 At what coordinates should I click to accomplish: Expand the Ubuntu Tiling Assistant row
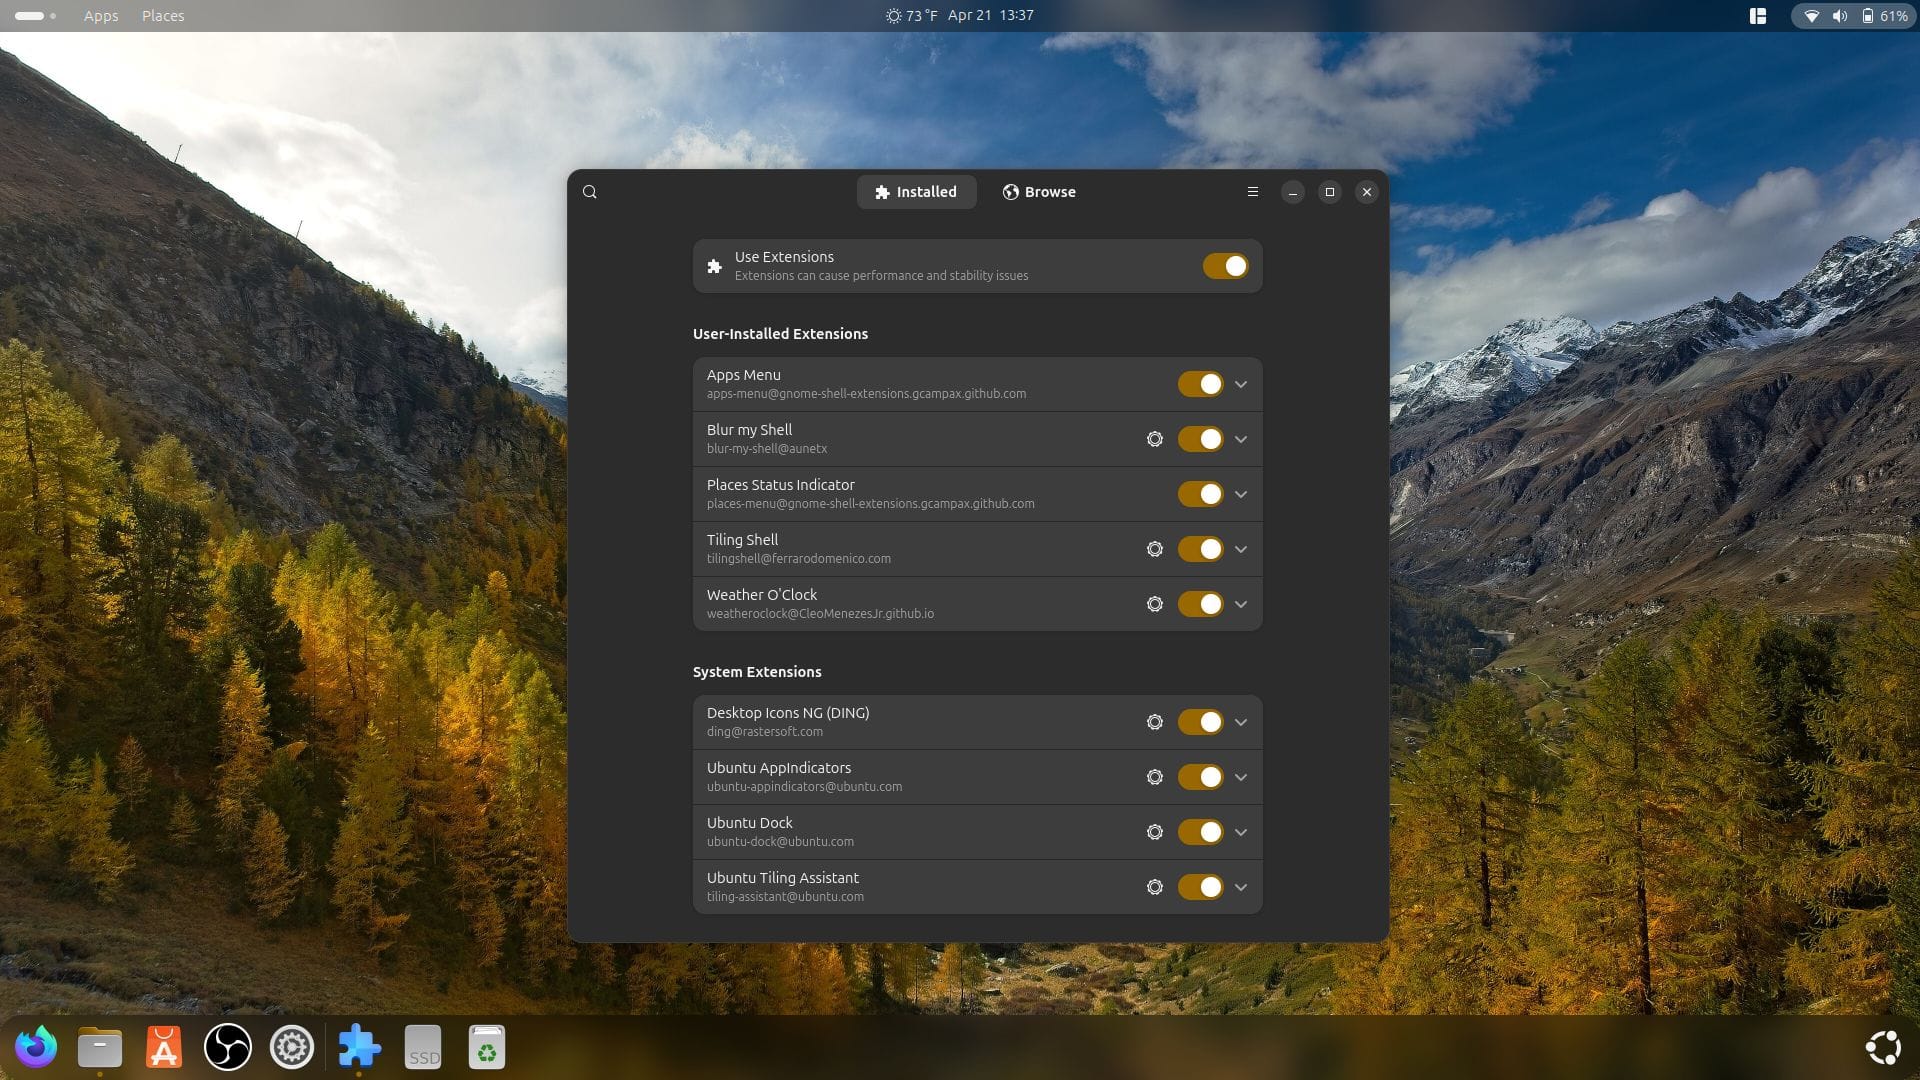point(1241,887)
